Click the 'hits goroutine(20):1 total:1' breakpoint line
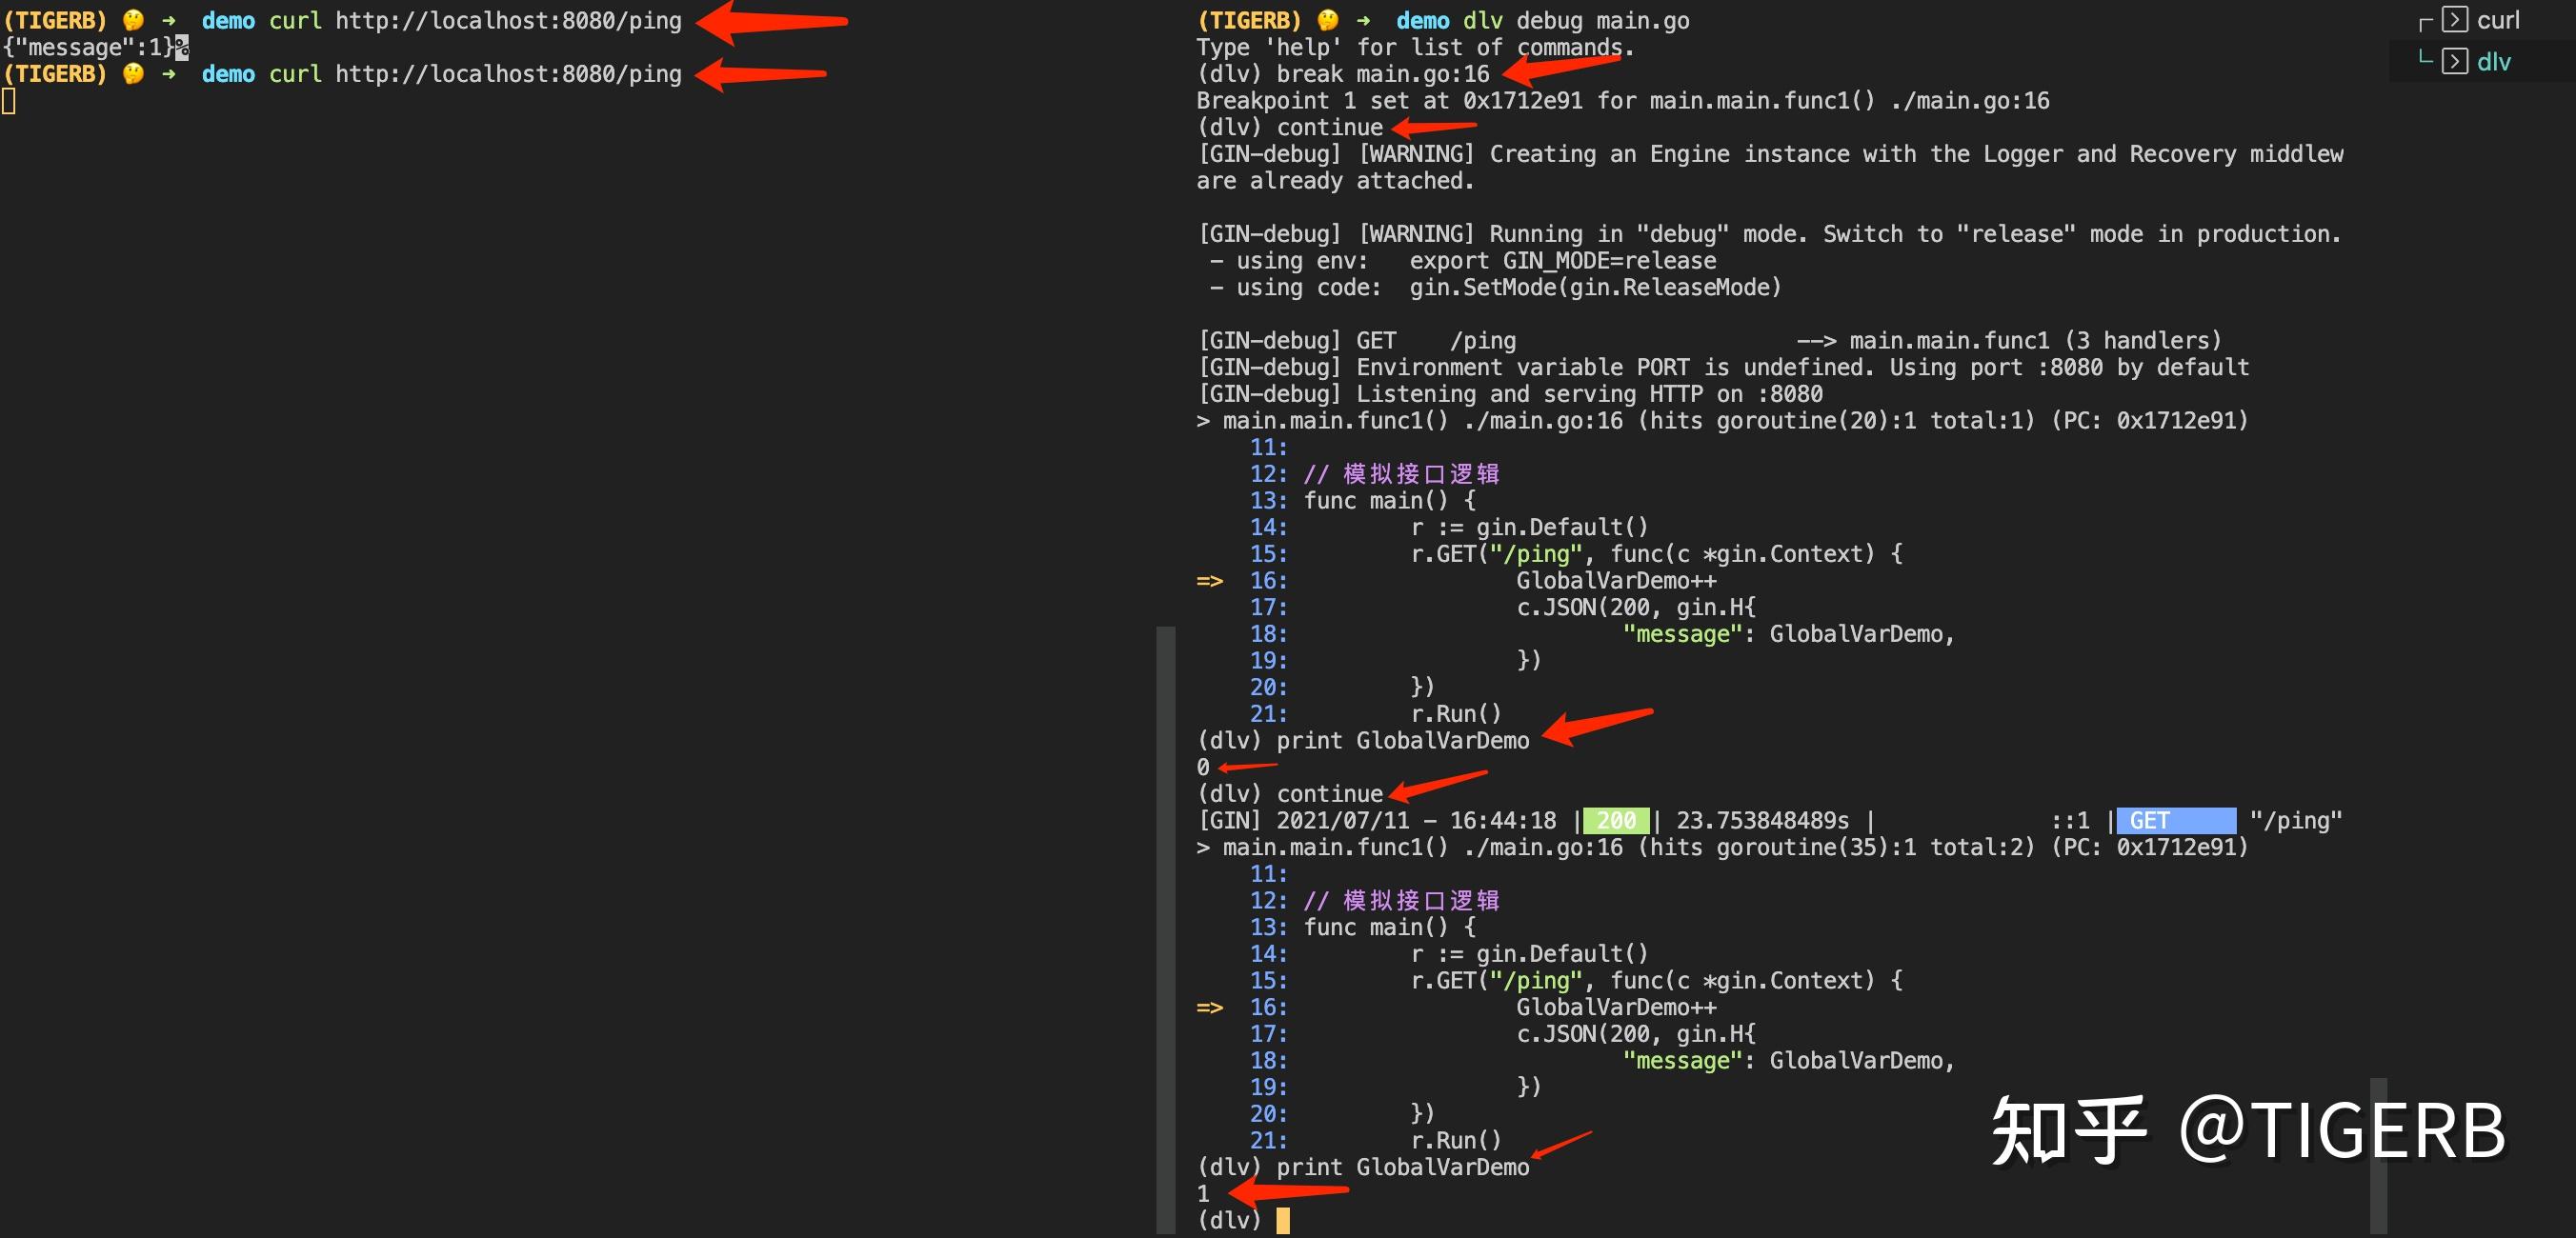The height and width of the screenshot is (1238, 2576). pyautogui.click(x=1722, y=421)
